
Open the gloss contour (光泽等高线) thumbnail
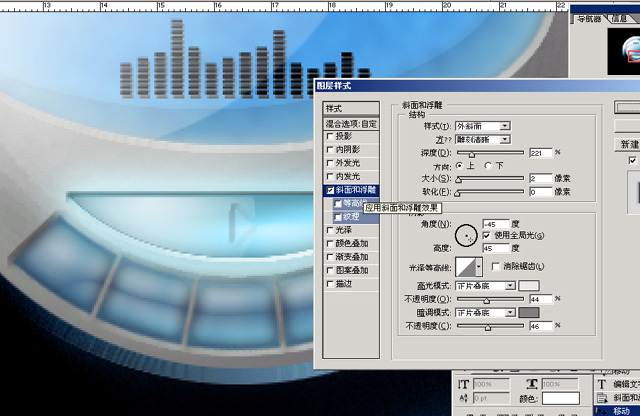point(465,267)
